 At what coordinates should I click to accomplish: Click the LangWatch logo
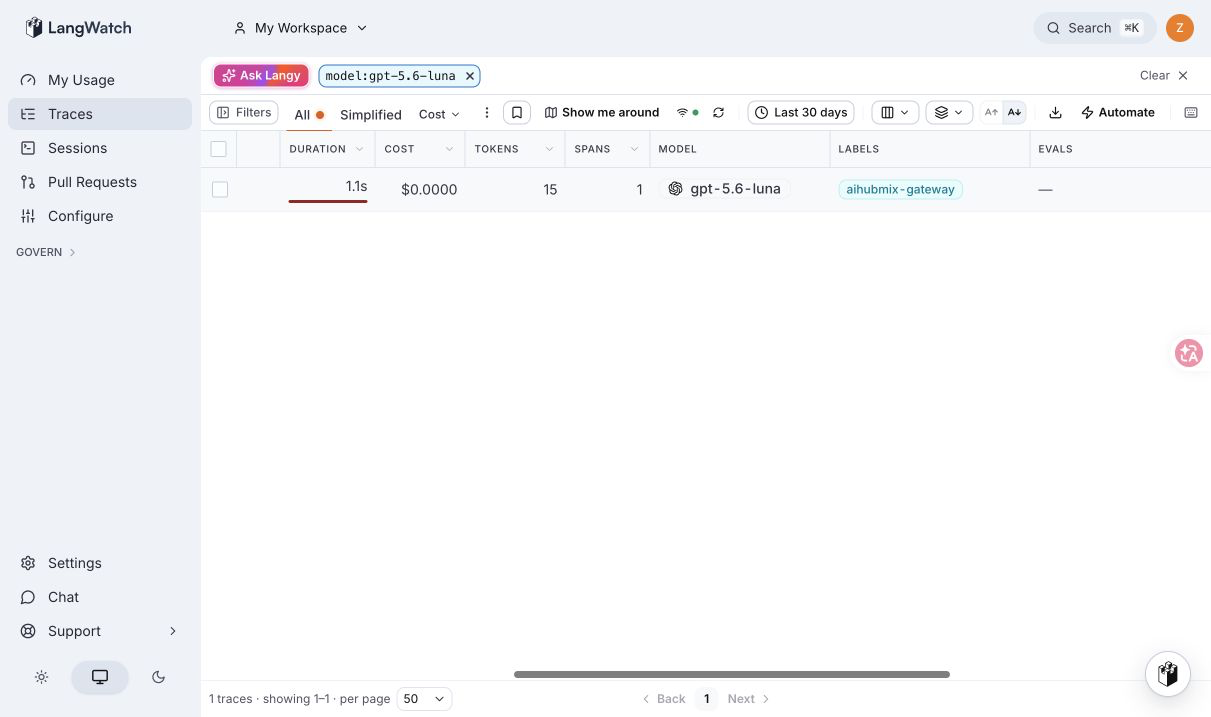click(x=78, y=28)
